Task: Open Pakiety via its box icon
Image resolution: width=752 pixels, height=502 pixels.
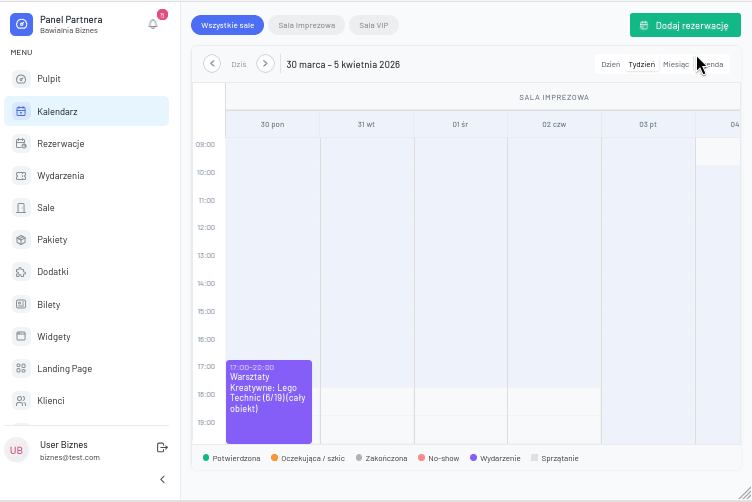Action: (21, 240)
